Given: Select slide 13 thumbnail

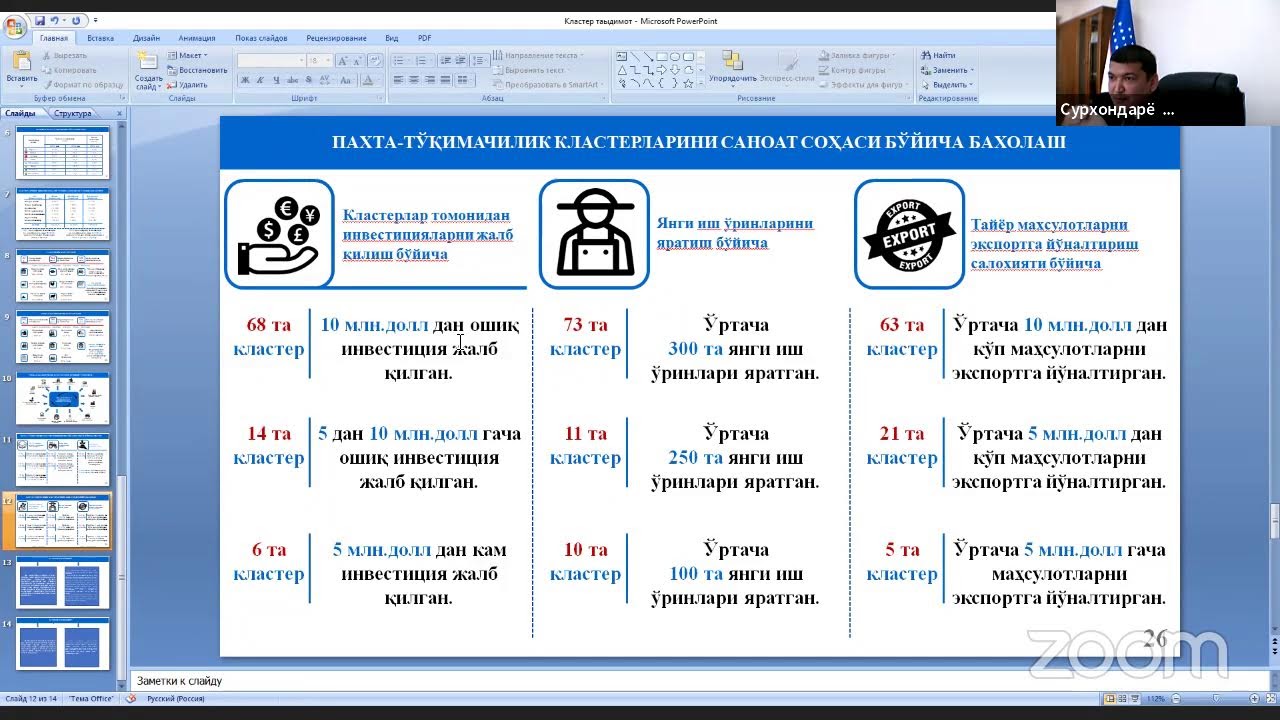Looking at the screenshot, I should coord(62,583).
